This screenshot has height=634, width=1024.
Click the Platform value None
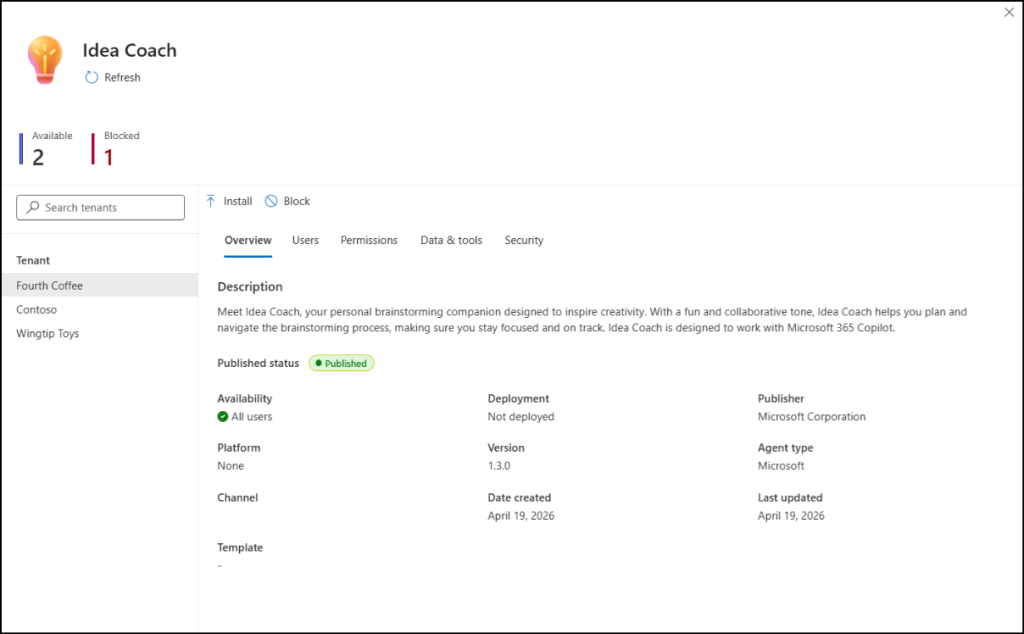coord(231,466)
